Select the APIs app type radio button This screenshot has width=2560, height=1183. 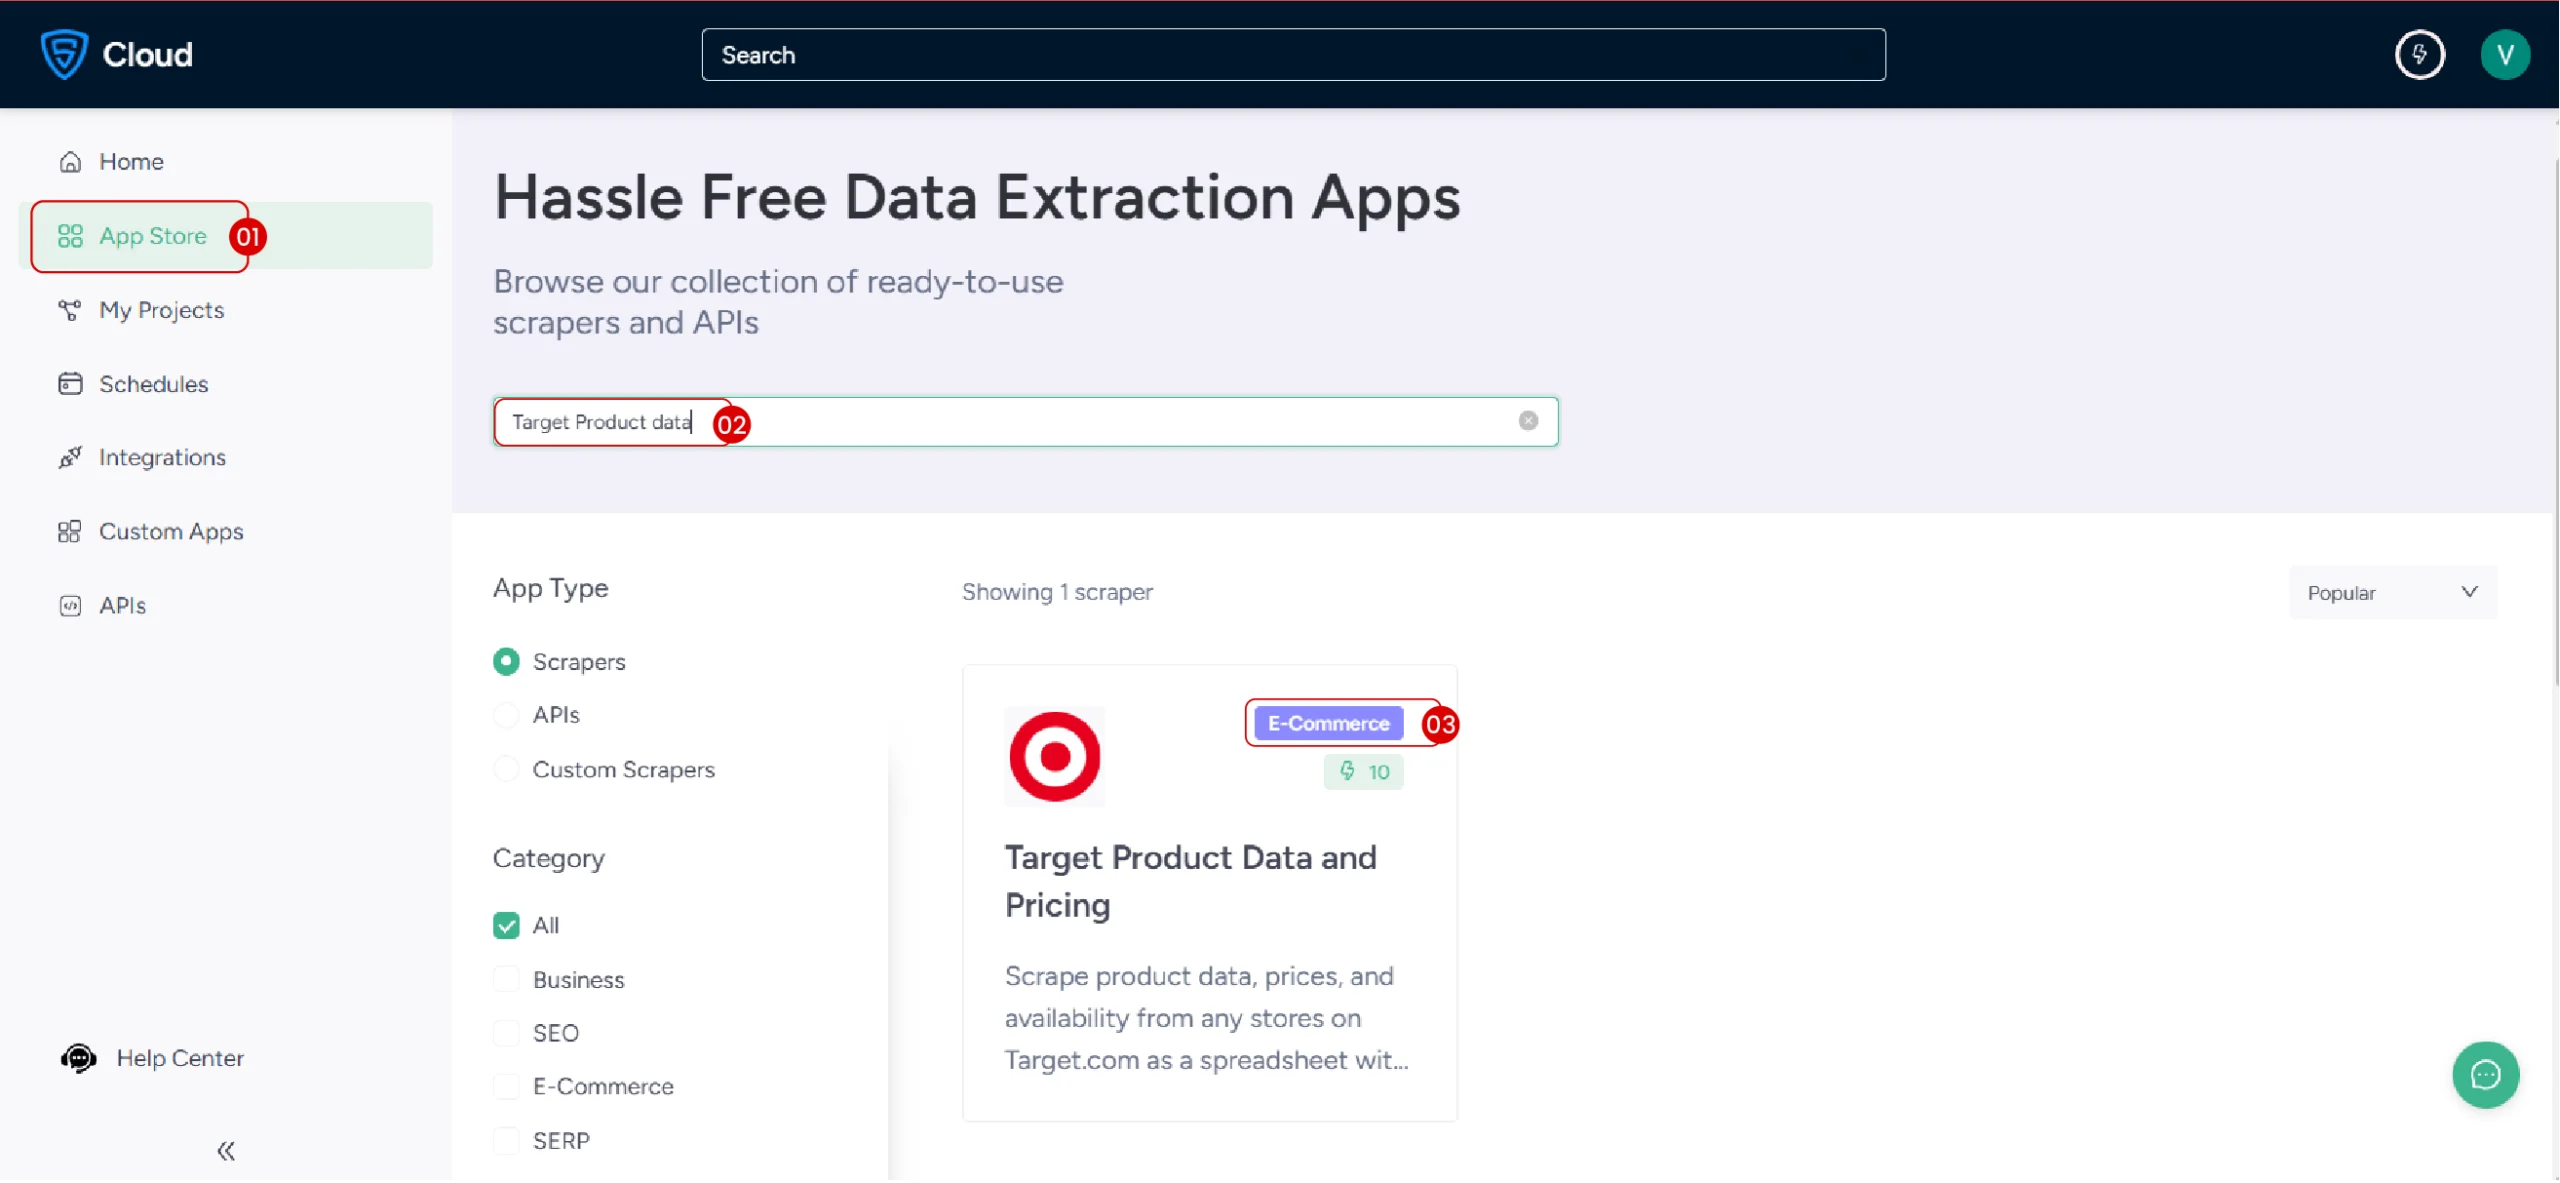tap(506, 715)
